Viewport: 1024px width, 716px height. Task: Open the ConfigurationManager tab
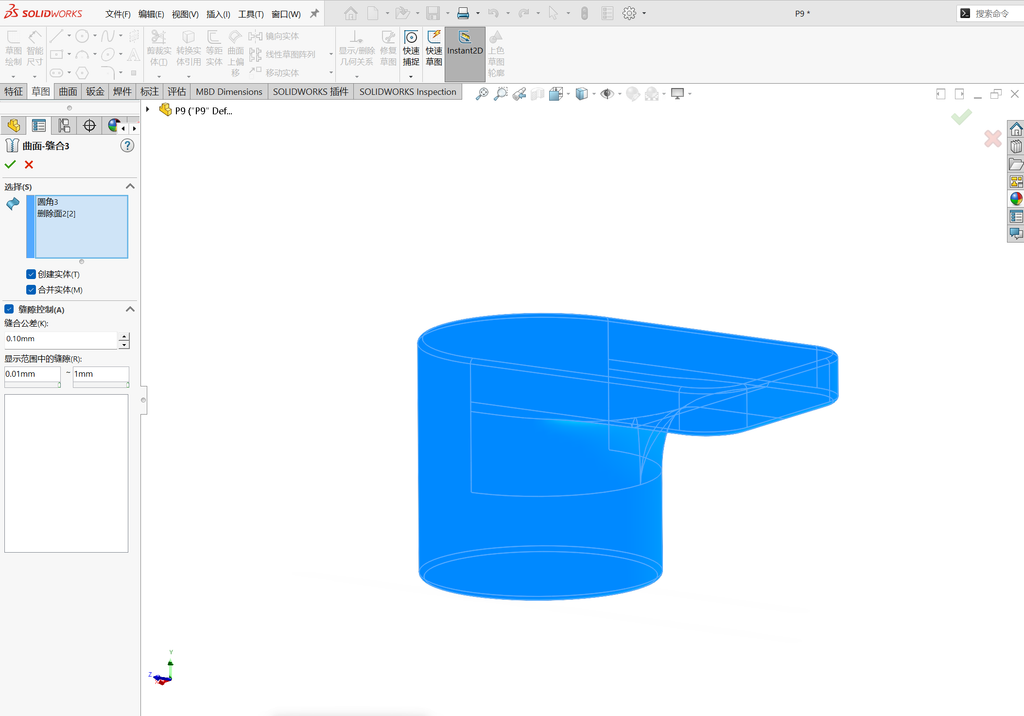click(64, 125)
